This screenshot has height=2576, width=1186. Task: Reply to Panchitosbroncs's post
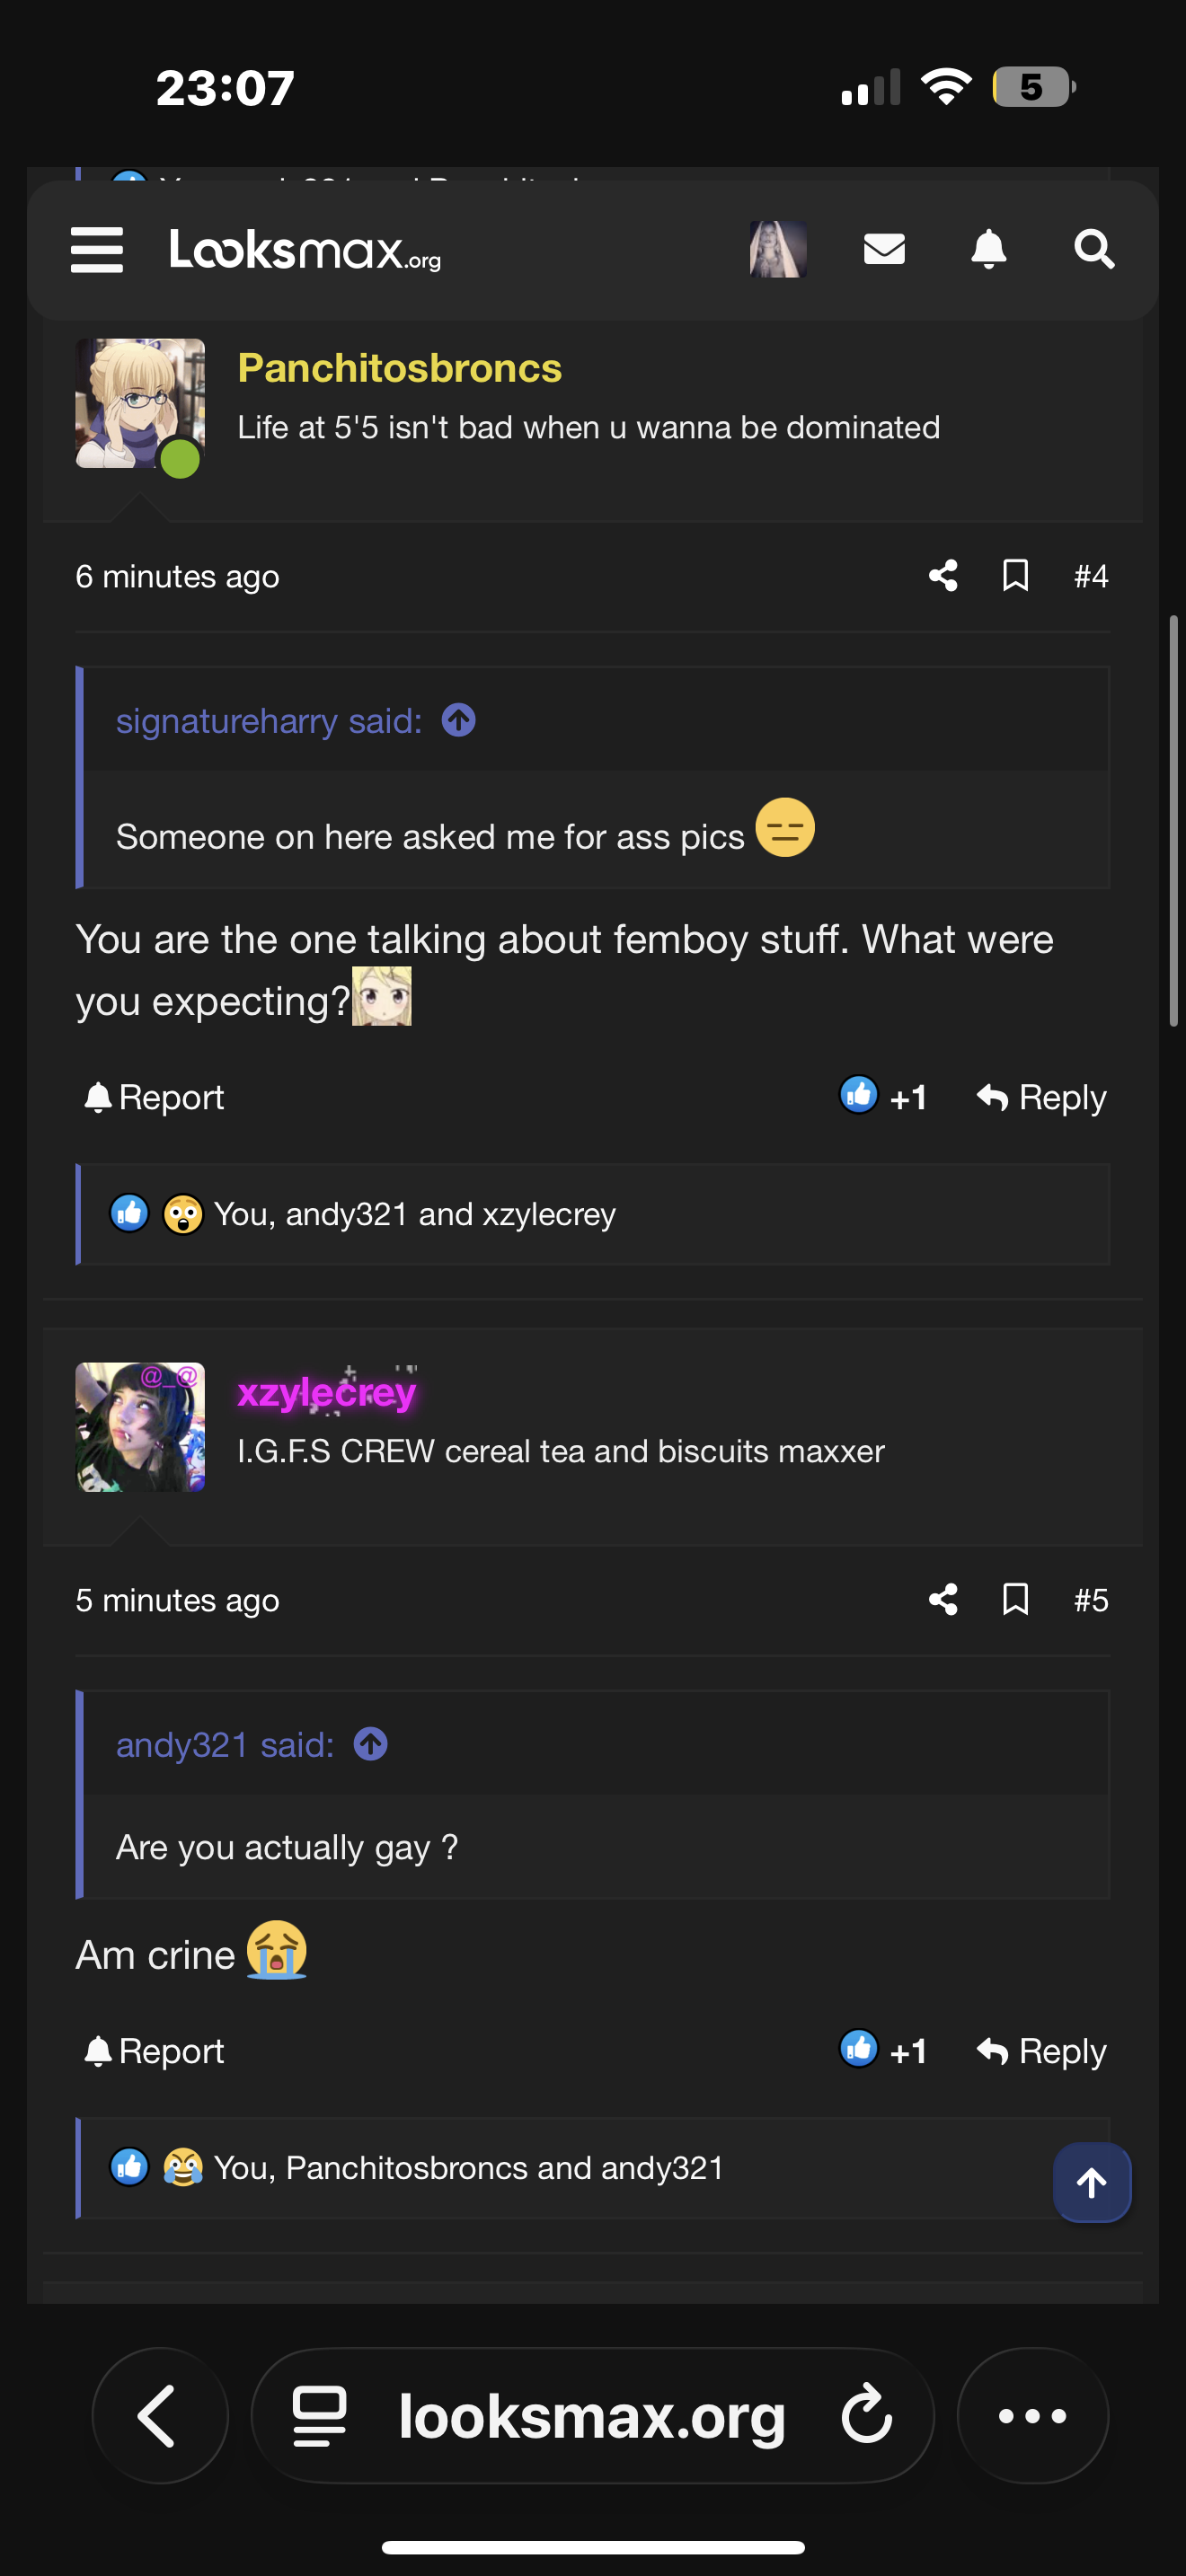[x=1041, y=1097]
